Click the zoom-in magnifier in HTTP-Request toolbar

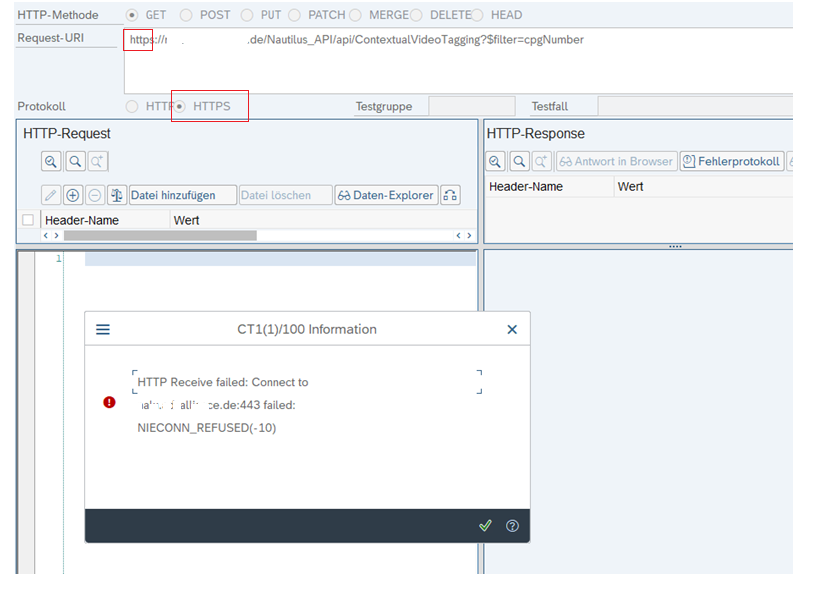click(51, 161)
